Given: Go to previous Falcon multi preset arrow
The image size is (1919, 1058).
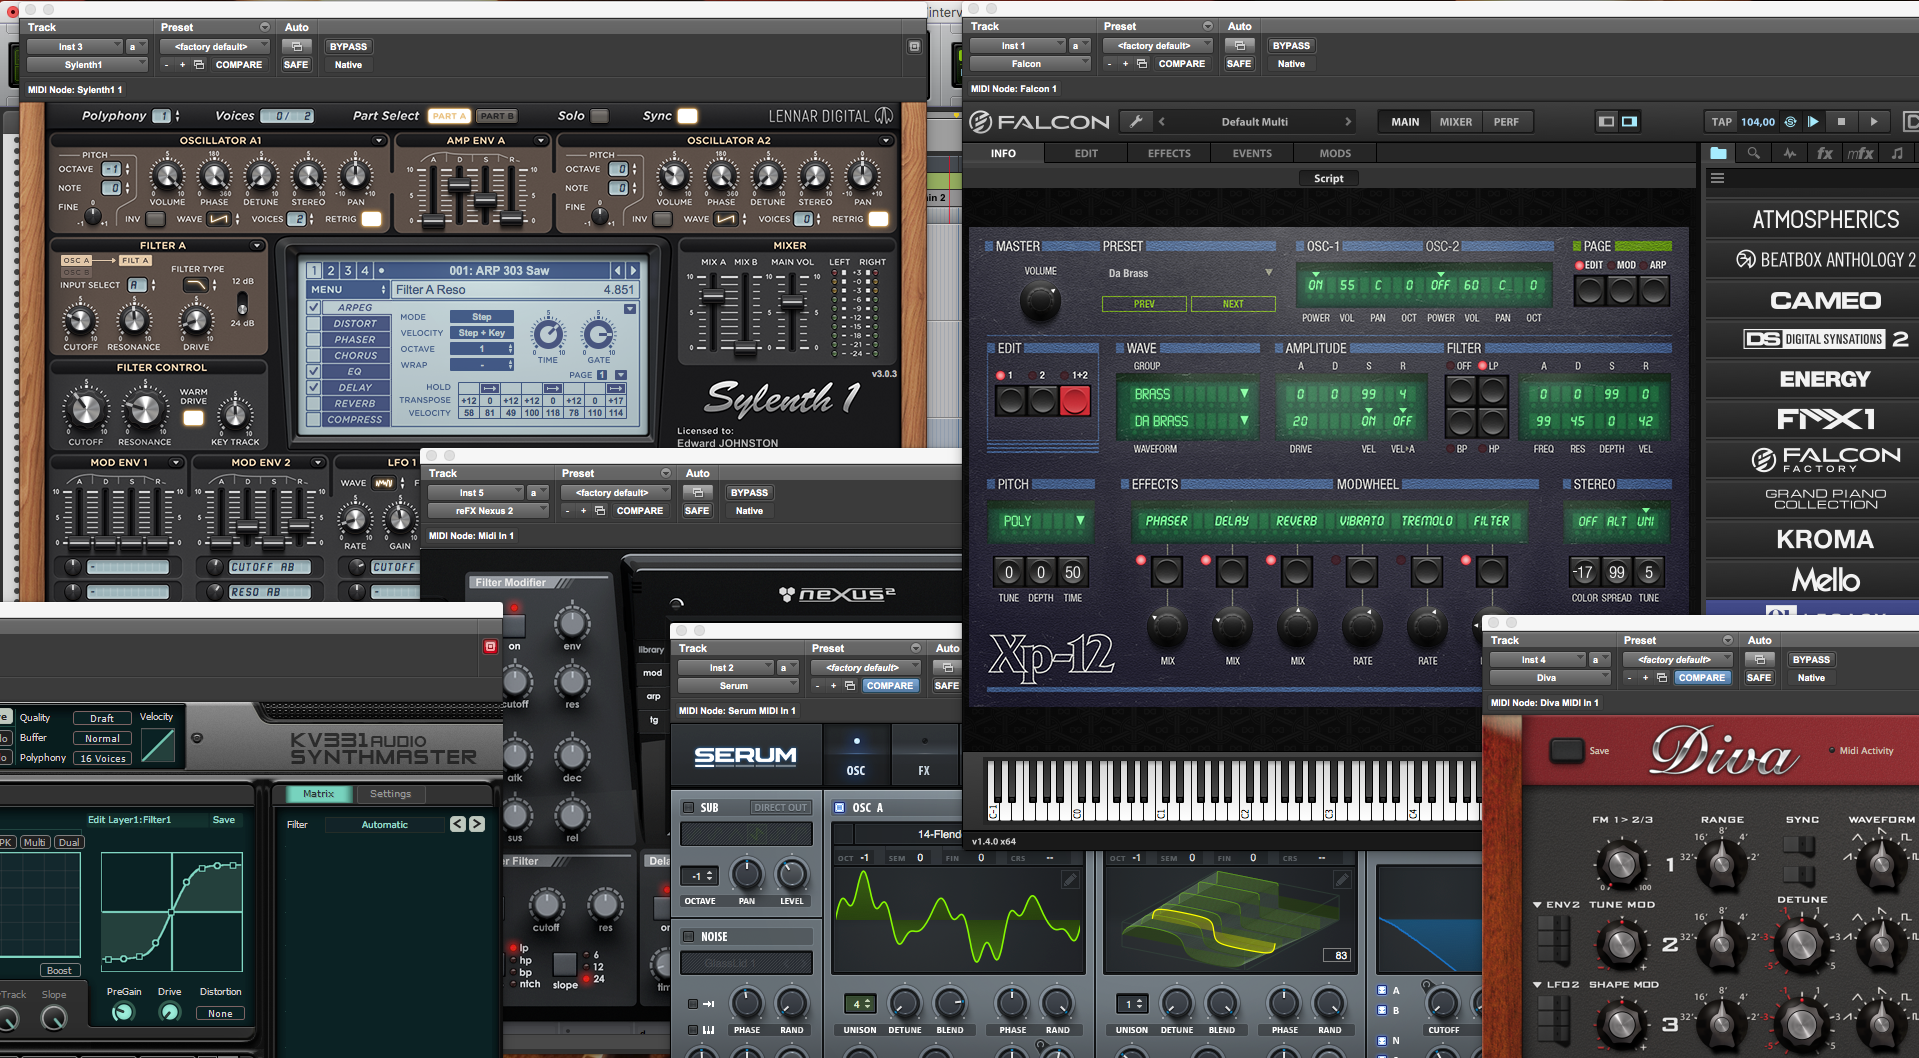Looking at the screenshot, I should tap(1162, 122).
